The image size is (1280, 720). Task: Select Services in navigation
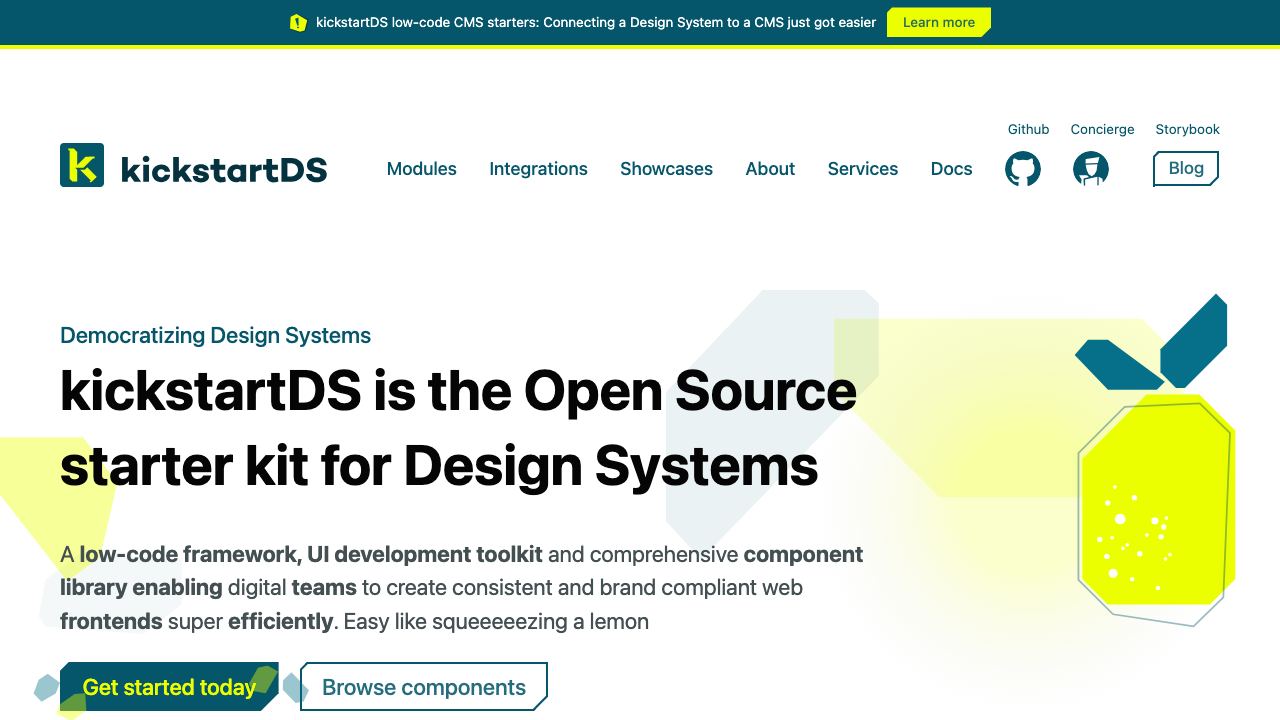click(863, 169)
